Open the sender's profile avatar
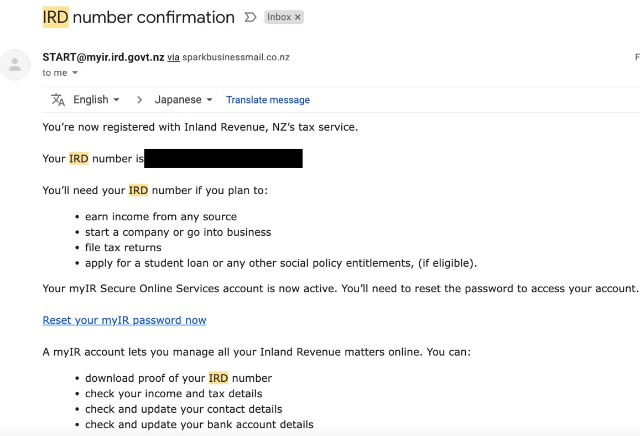This screenshot has height=436, width=640. click(x=15, y=65)
